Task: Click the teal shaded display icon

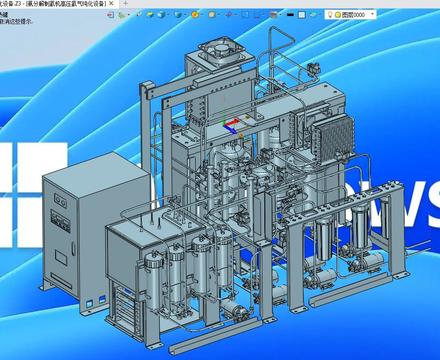Action: click(x=178, y=15)
